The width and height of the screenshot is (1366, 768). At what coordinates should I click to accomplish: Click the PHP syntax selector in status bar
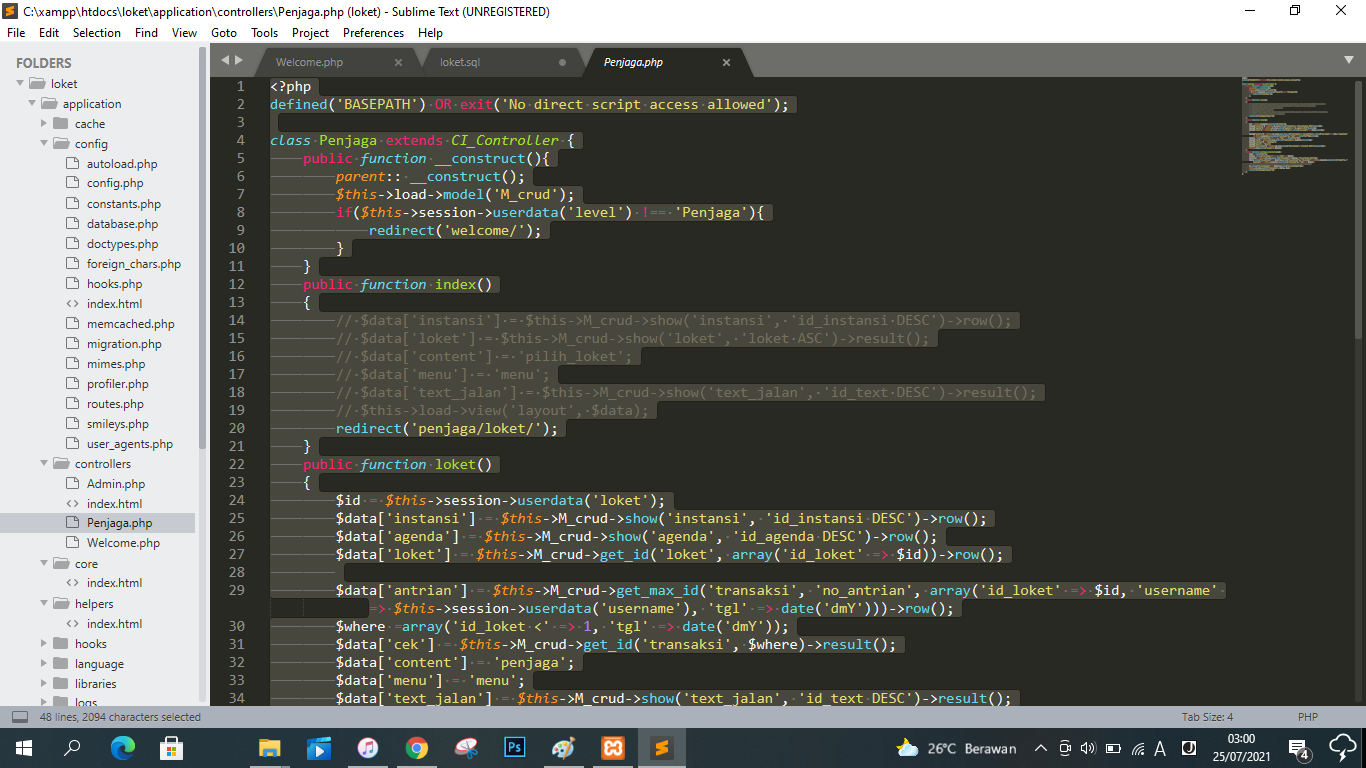[1307, 716]
